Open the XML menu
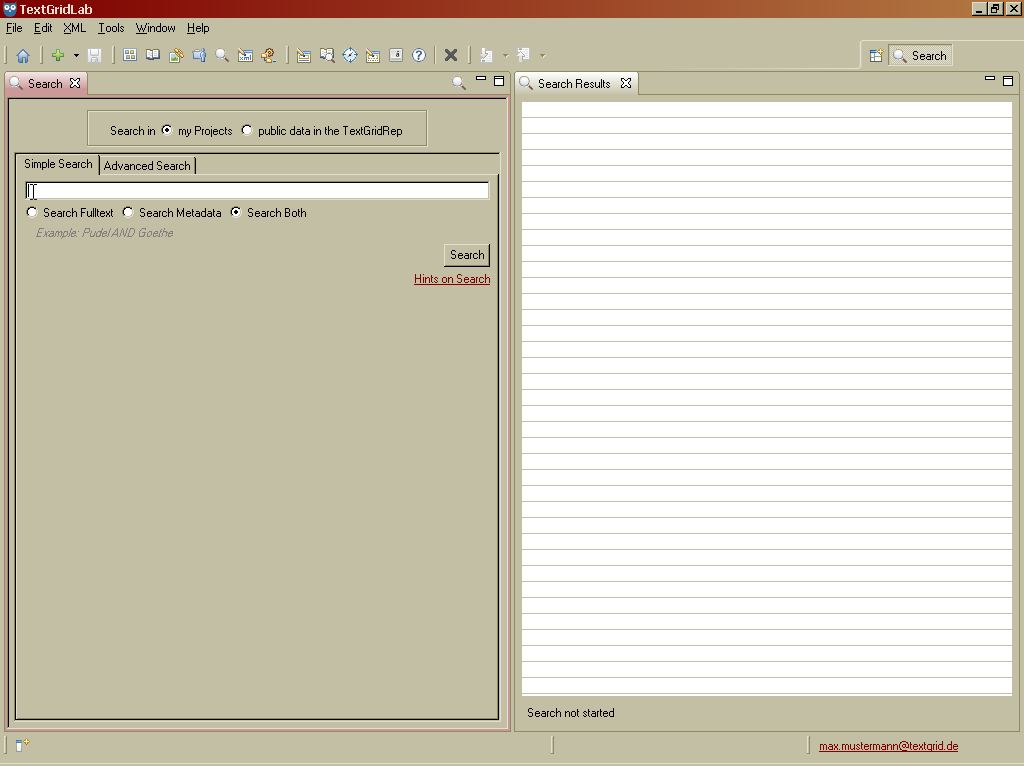Screen dimensions: 1024x766 coord(75,28)
